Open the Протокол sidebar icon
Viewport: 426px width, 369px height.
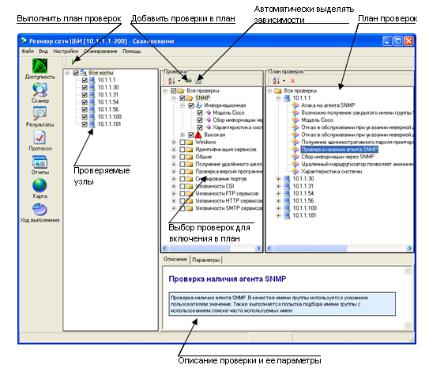click(40, 137)
